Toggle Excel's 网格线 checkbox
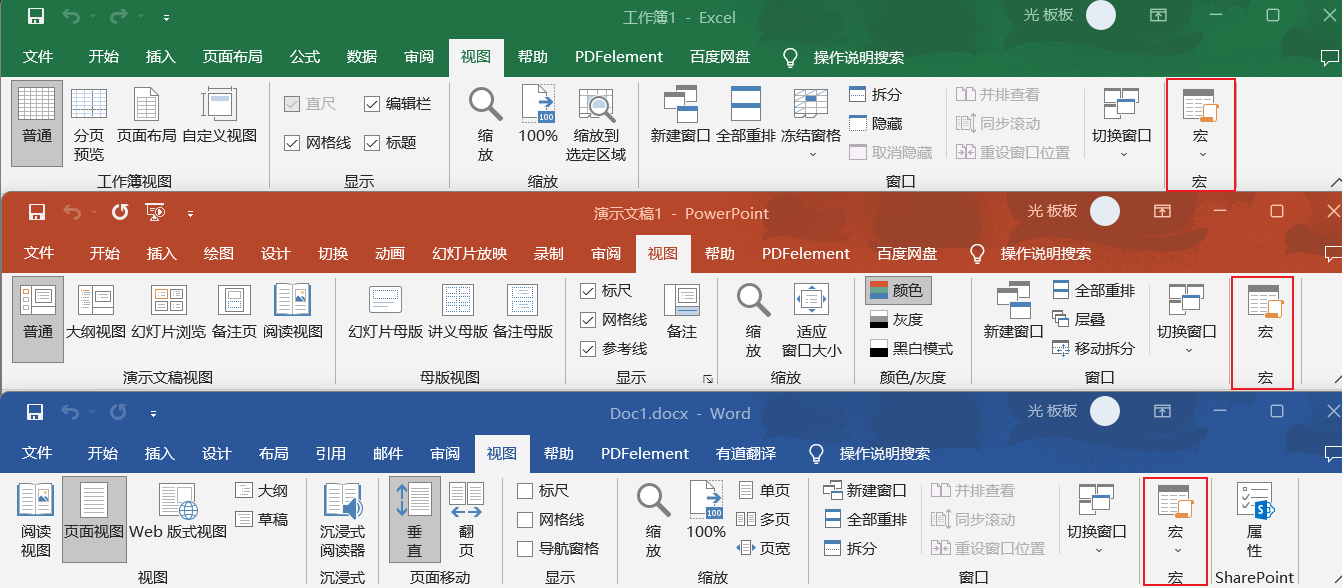This screenshot has height=588, width=1342. [x=292, y=143]
